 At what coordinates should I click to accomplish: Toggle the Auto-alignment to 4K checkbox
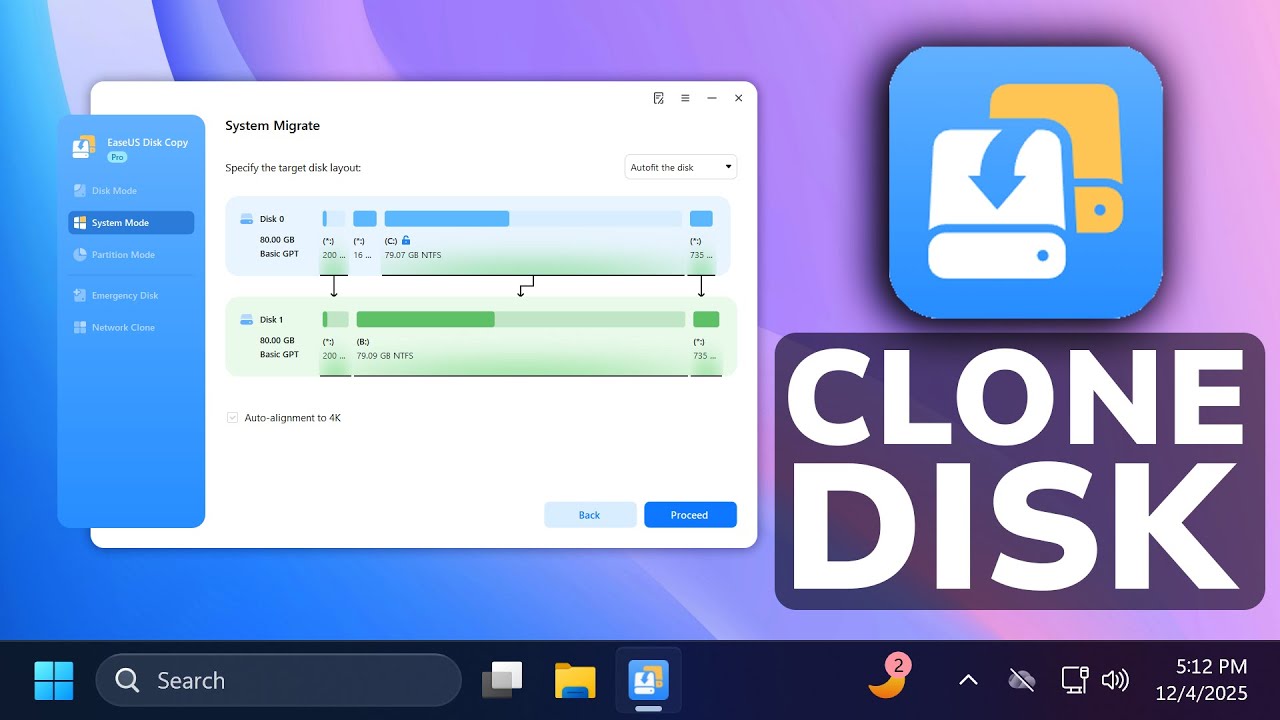(232, 418)
